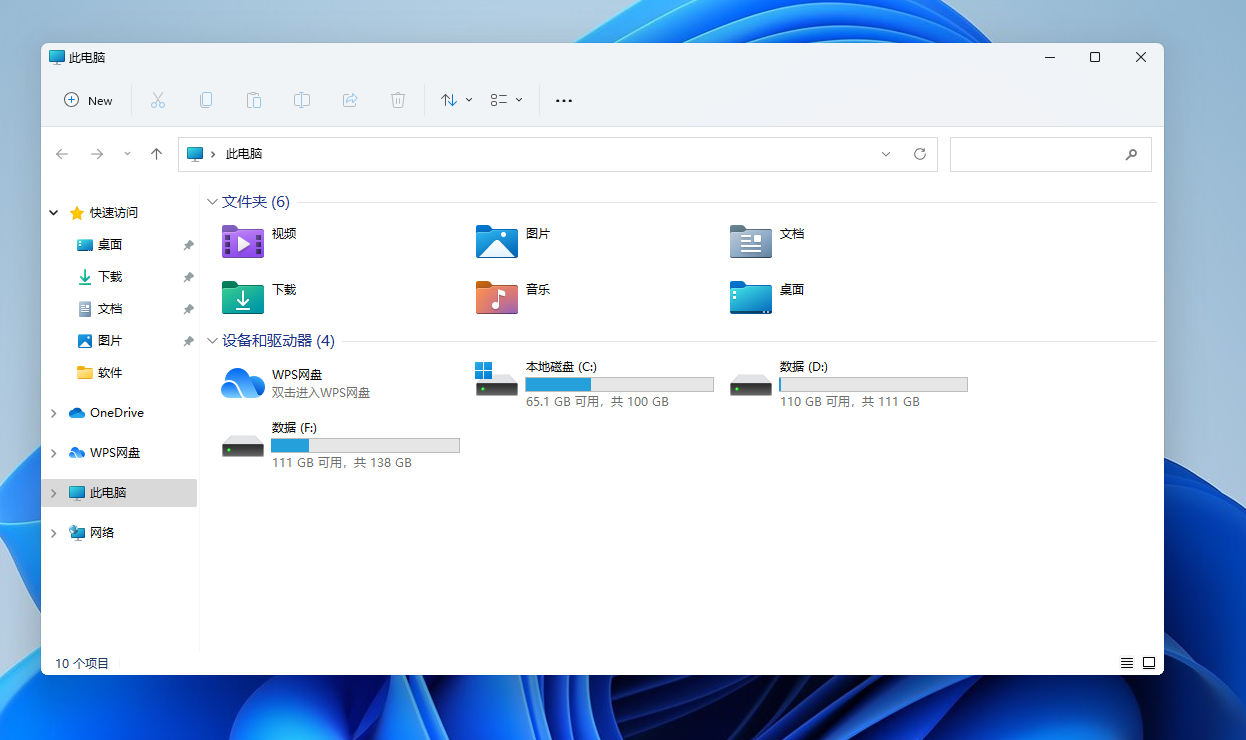Refresh the current folder view

point(920,154)
